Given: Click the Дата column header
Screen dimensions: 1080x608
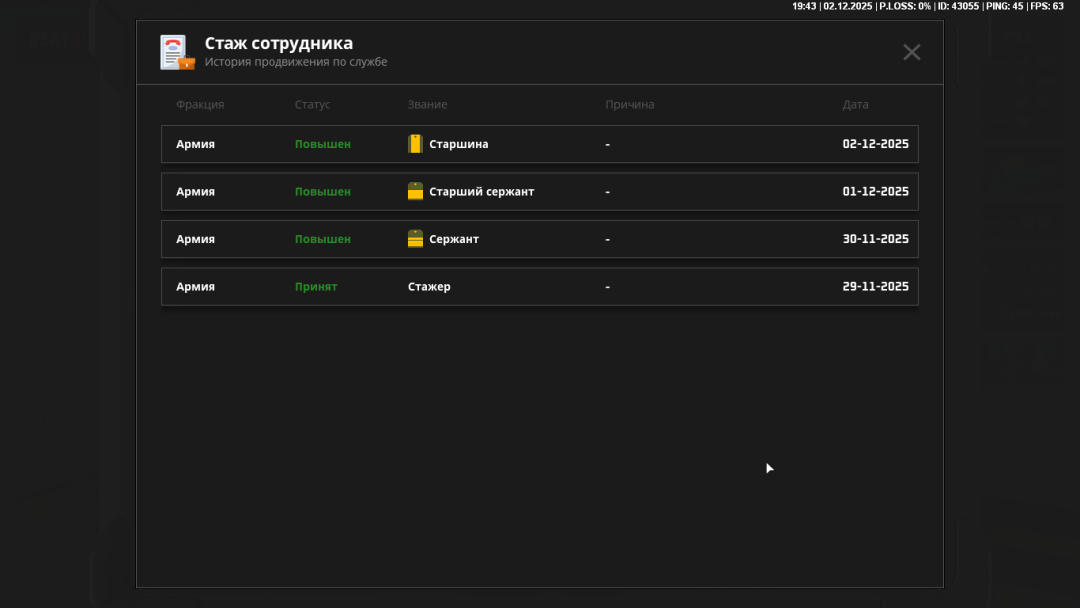Looking at the screenshot, I should point(855,105).
